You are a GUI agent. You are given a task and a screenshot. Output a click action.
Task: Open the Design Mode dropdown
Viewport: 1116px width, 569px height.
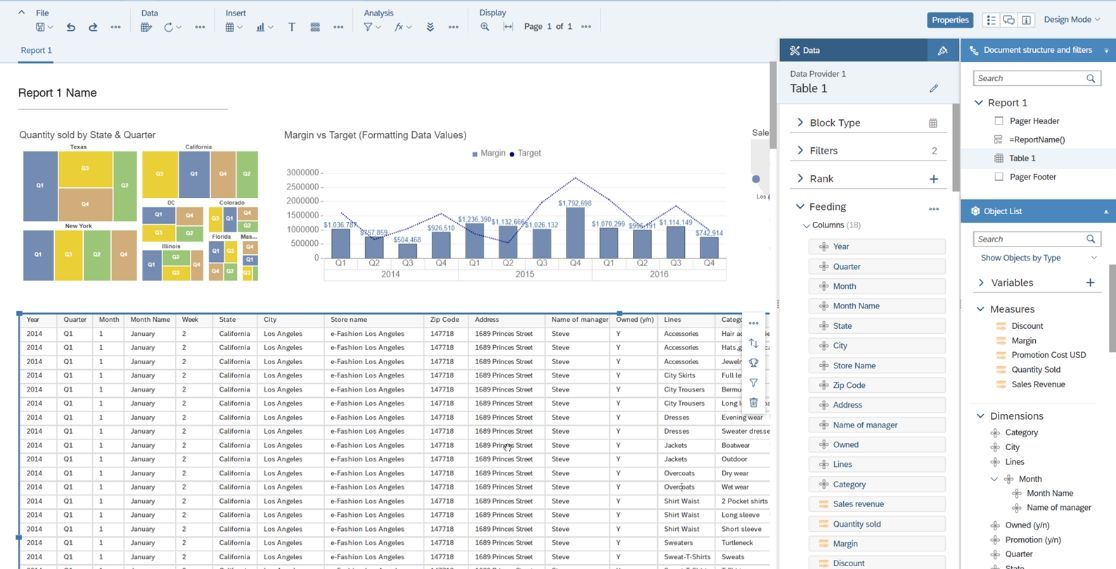tap(1072, 20)
